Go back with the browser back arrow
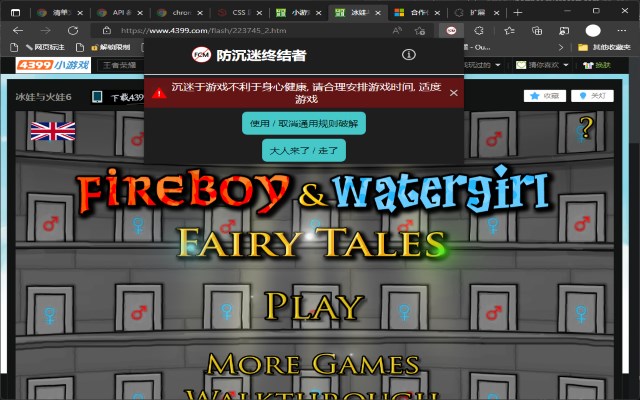Viewport: 640px width, 400px height. [18, 31]
